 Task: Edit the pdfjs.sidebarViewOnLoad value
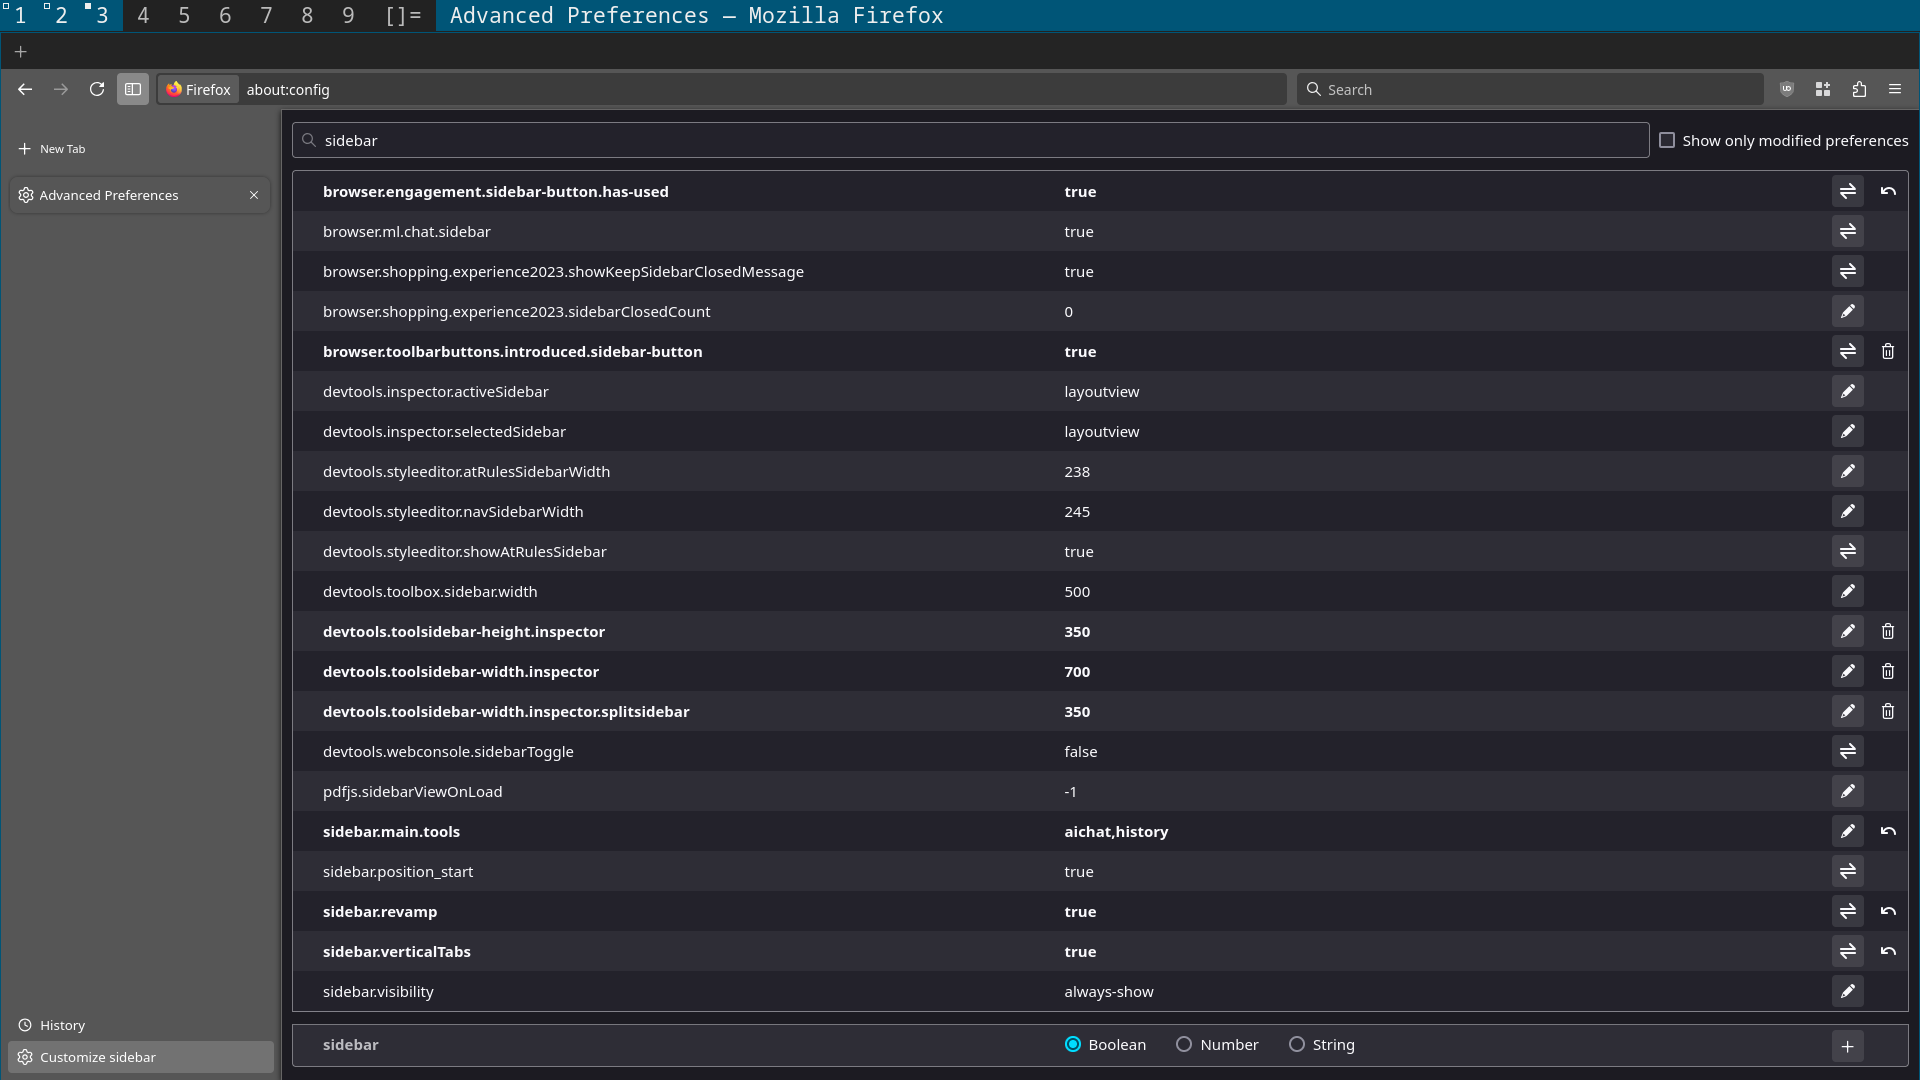1847,791
